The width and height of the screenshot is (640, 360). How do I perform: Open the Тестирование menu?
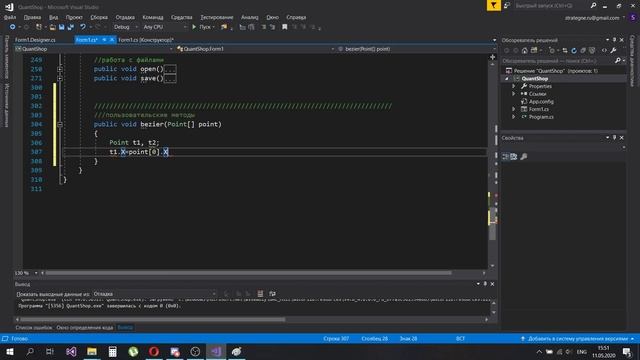click(217, 17)
